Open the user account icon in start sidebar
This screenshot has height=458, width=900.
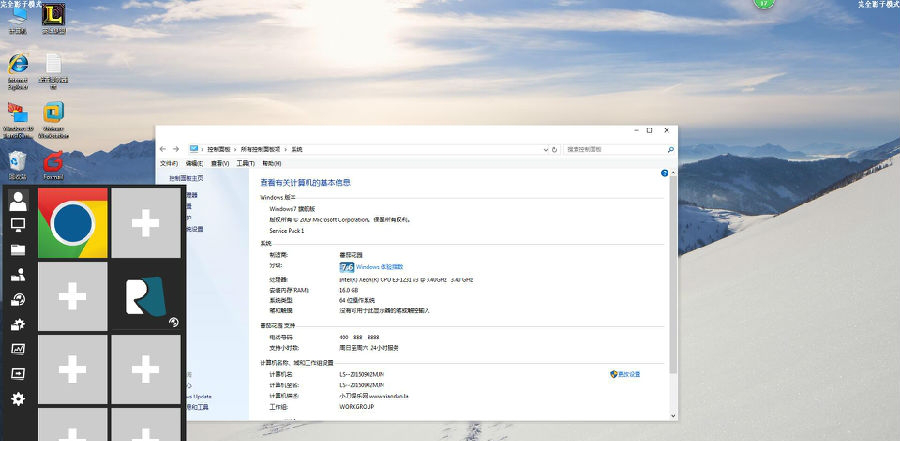click(18, 200)
